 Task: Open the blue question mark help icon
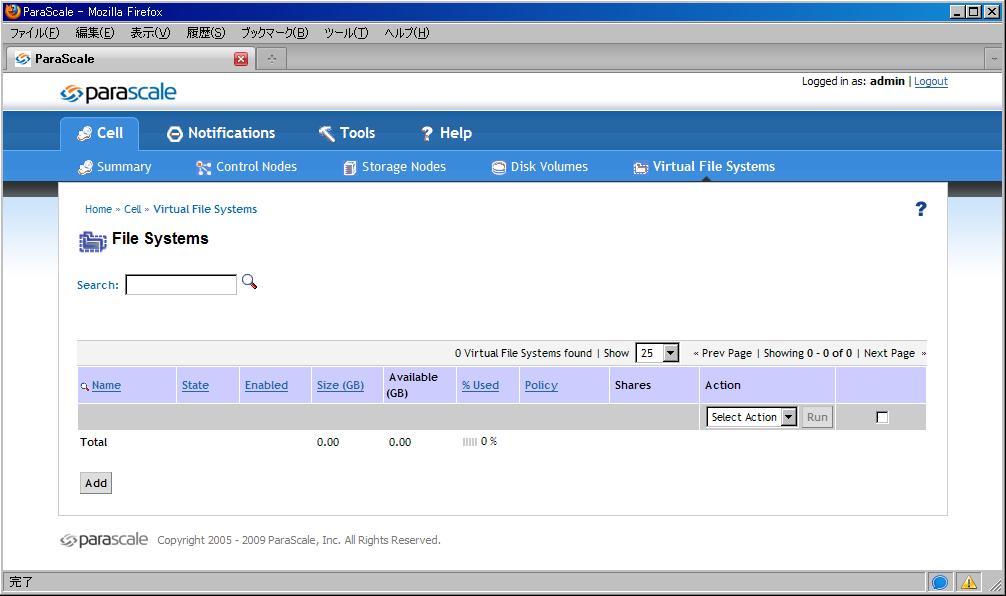tap(921, 209)
